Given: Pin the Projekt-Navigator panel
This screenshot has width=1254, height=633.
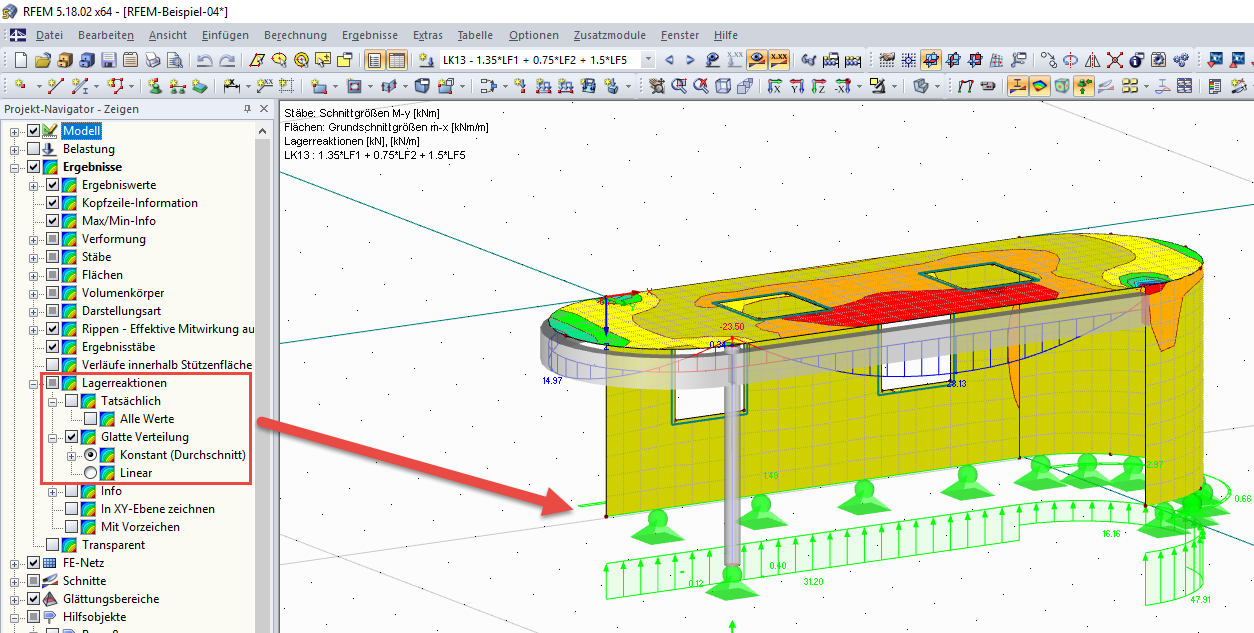Looking at the screenshot, I should click(x=247, y=109).
